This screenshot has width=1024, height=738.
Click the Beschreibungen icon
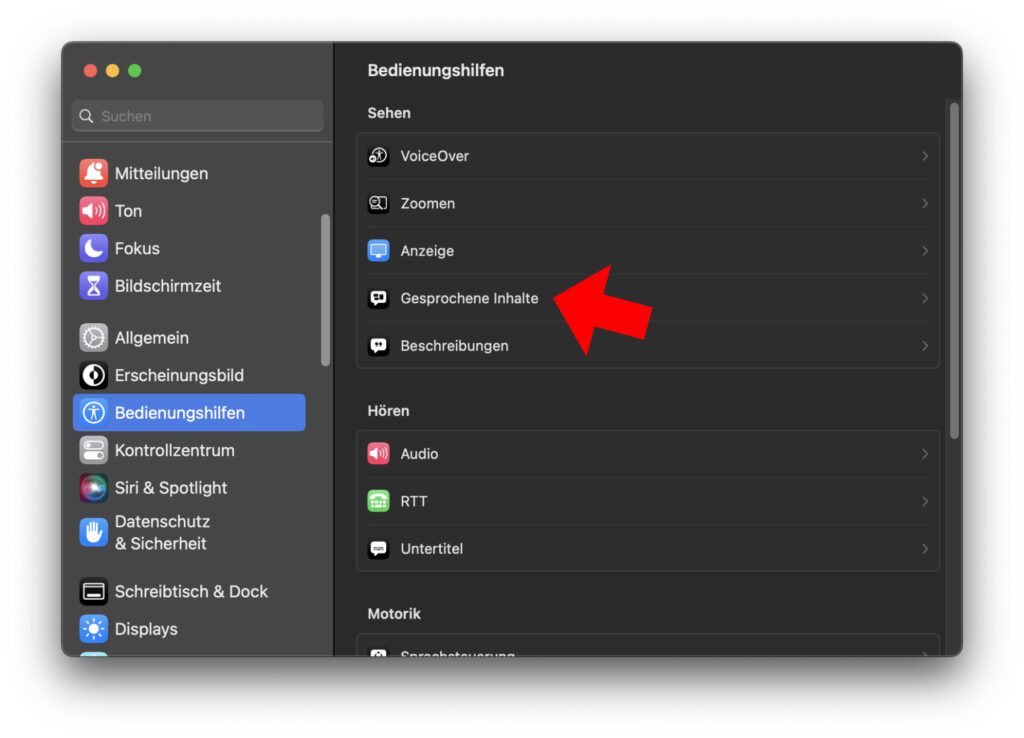point(379,345)
